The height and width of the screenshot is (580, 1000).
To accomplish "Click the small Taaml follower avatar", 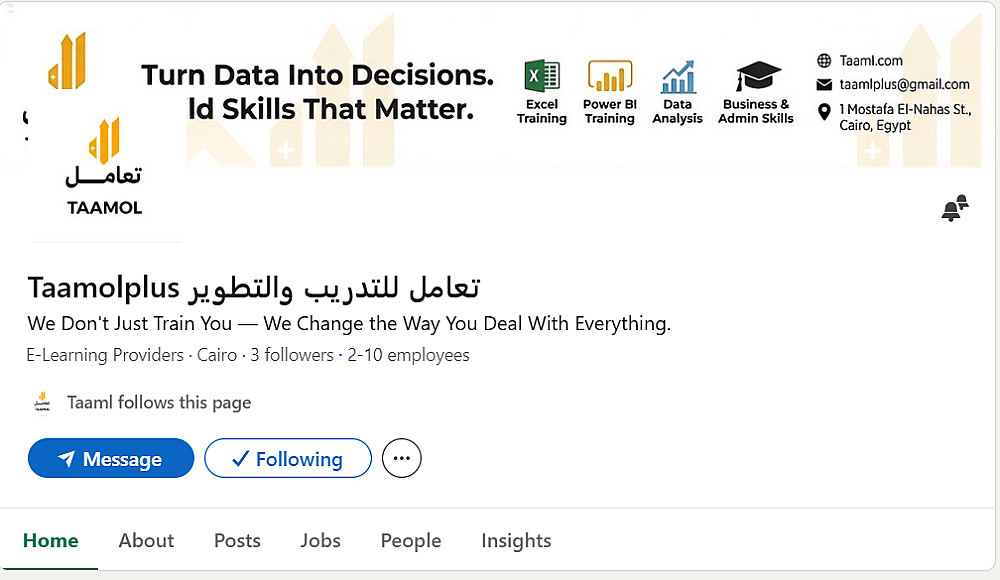I will click(42, 402).
